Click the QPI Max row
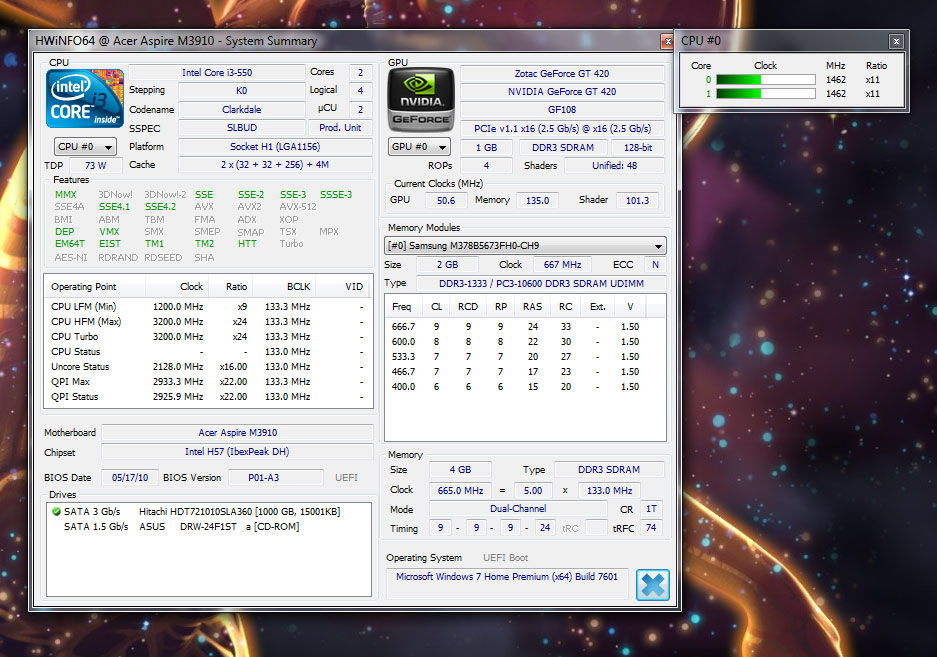This screenshot has height=657, width=937. tap(208, 381)
